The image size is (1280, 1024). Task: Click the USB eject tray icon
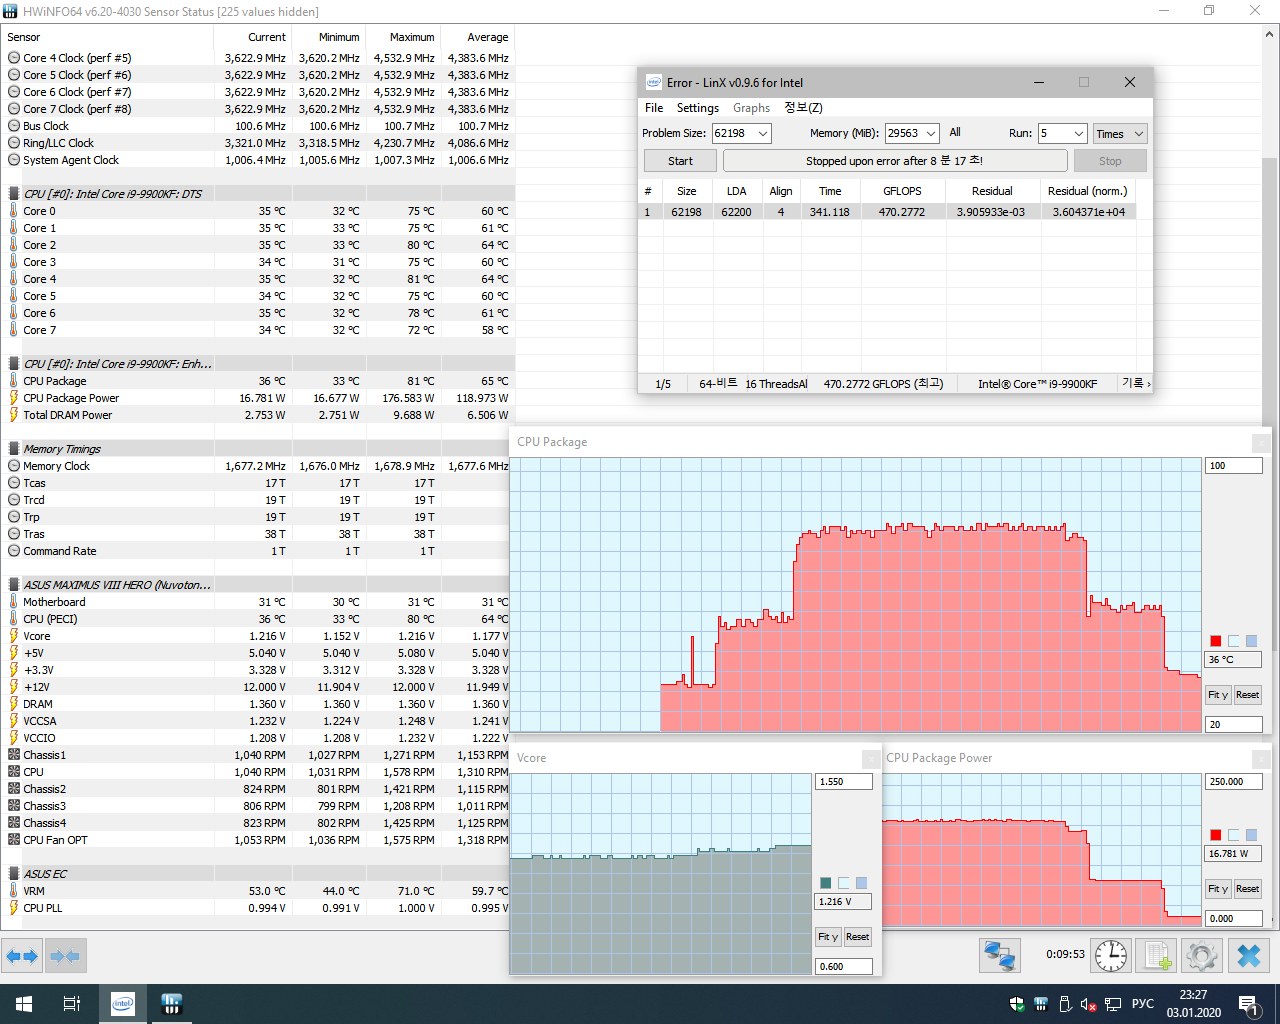pos(1065,1004)
